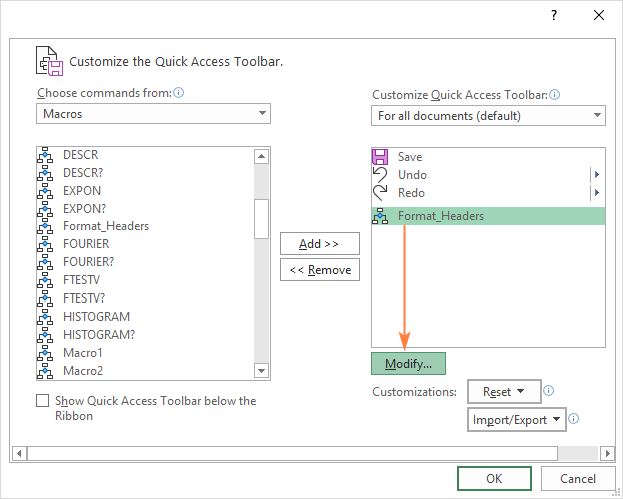Select the HISTOGRAM macro in the list

[x=96, y=317]
